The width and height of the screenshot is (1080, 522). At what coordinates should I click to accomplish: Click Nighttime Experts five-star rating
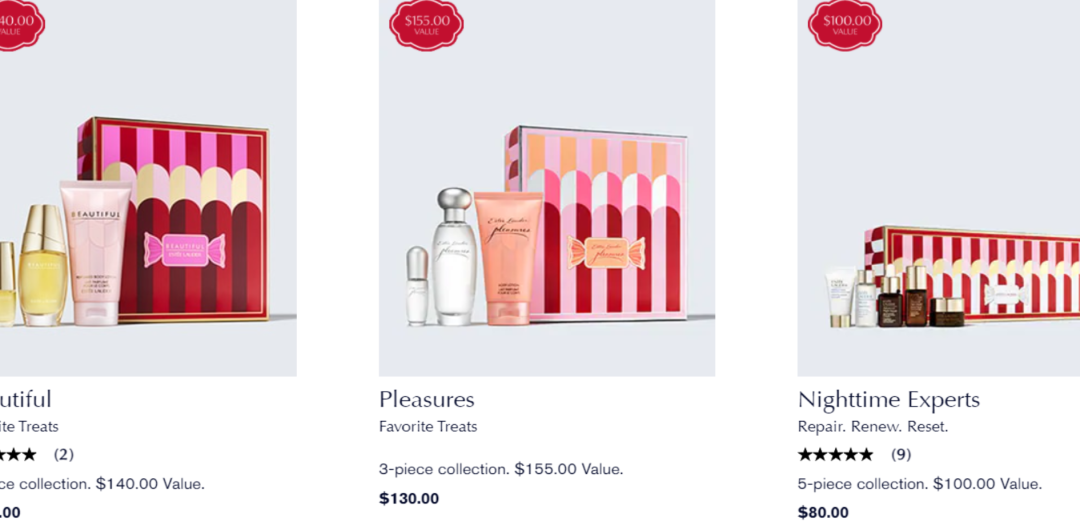835,455
